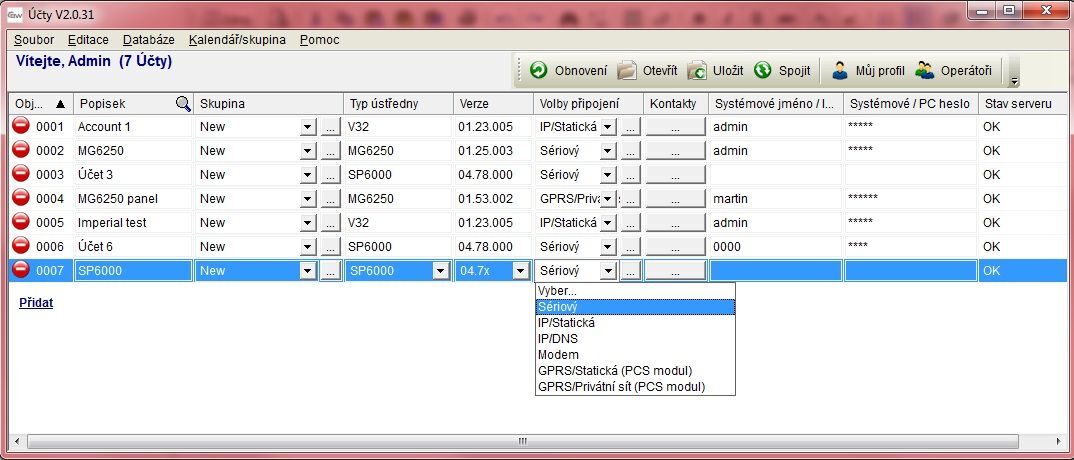Open account with Otevřít folder icon

(627, 71)
